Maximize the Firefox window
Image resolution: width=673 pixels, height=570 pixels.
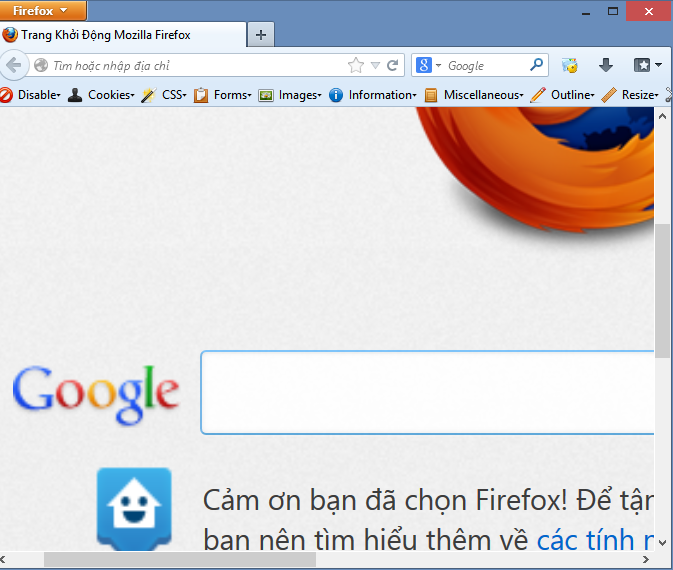(613, 11)
